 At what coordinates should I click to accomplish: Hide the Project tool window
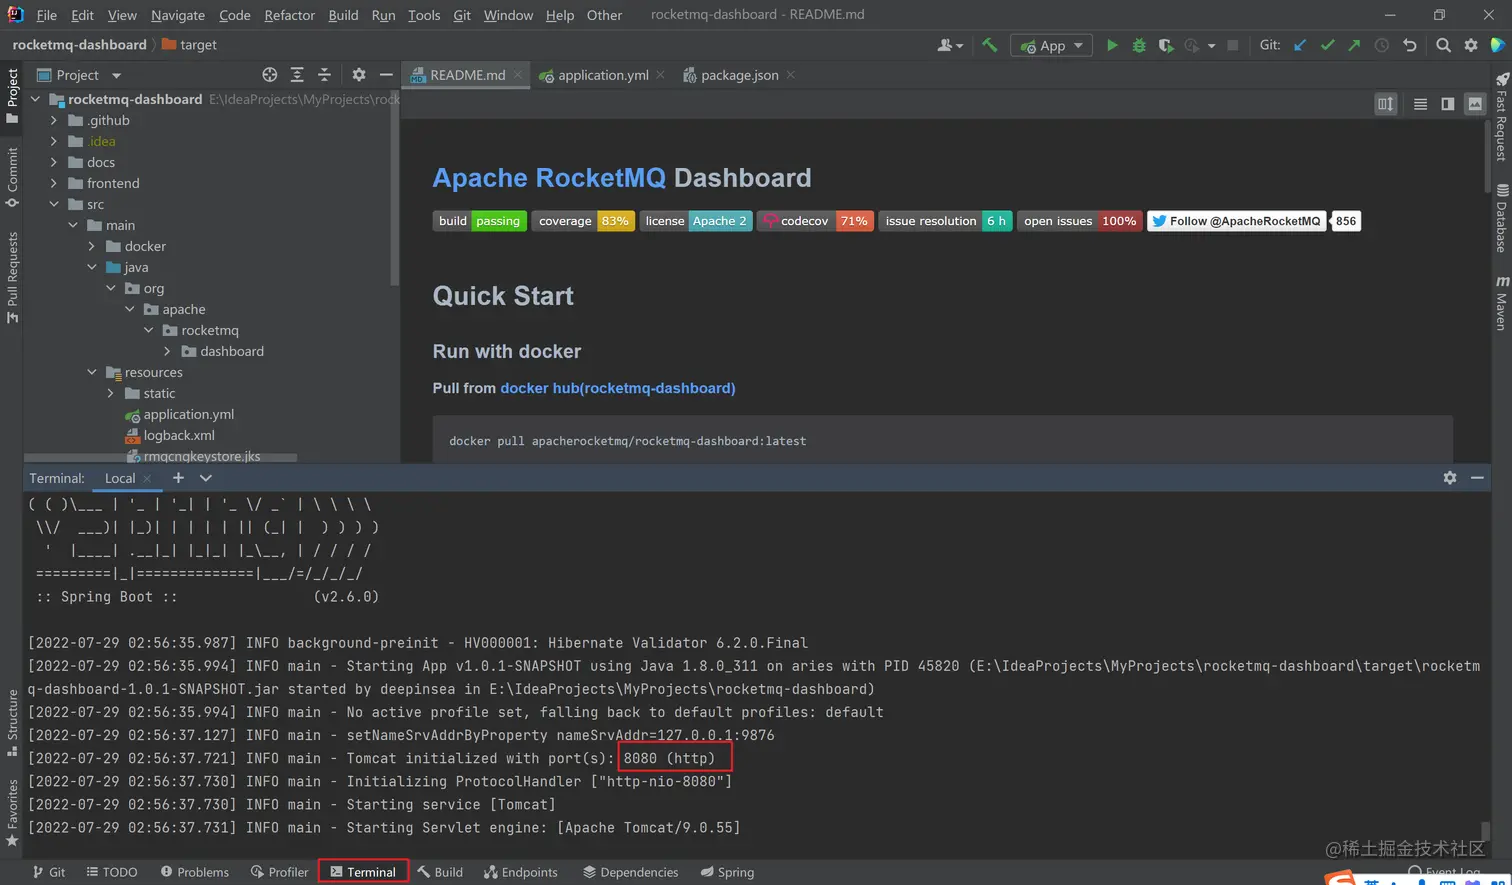(386, 75)
